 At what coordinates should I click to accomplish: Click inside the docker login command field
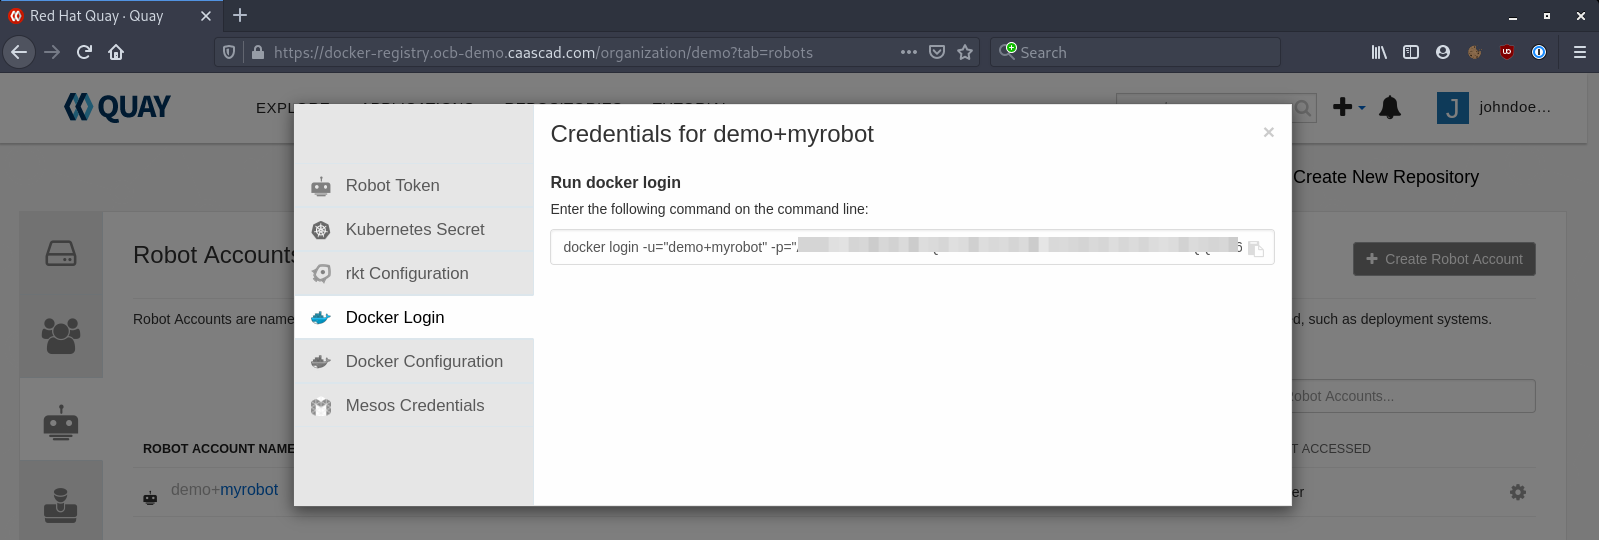(912, 247)
